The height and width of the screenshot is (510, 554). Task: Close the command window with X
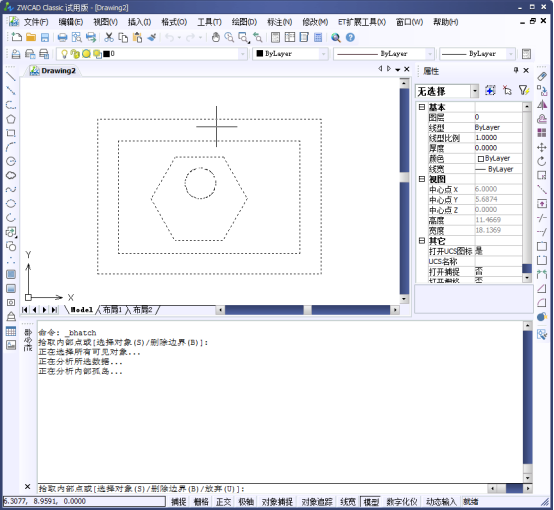pos(27,487)
